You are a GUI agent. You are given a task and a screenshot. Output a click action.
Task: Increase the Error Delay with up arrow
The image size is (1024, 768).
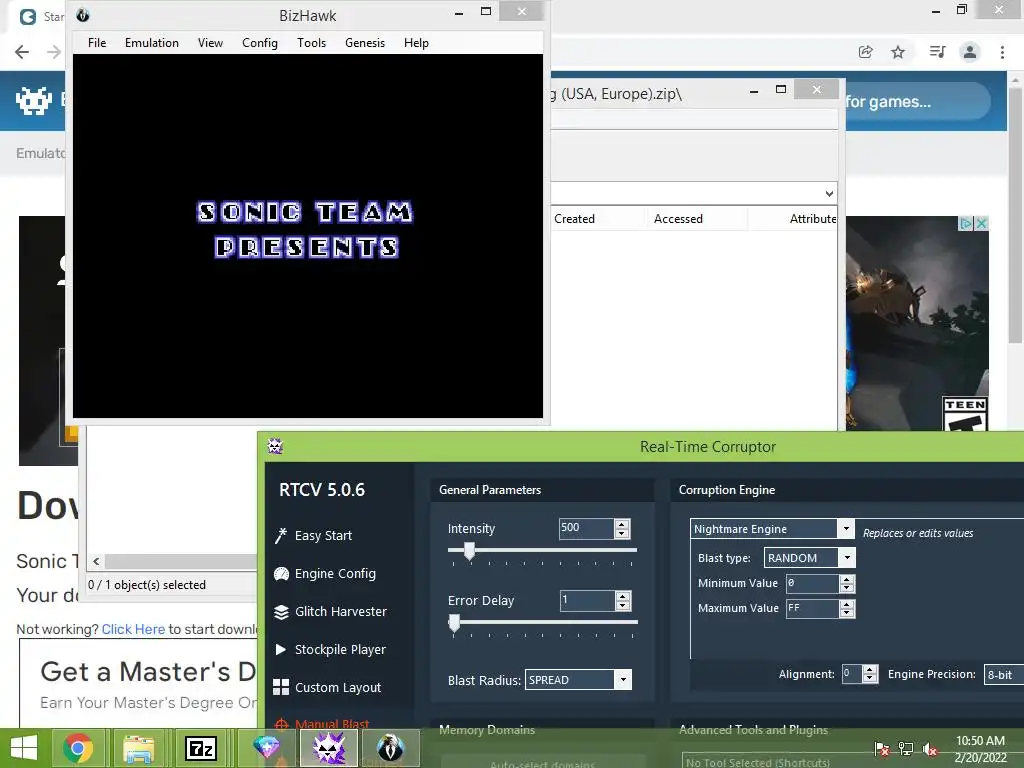point(622,596)
